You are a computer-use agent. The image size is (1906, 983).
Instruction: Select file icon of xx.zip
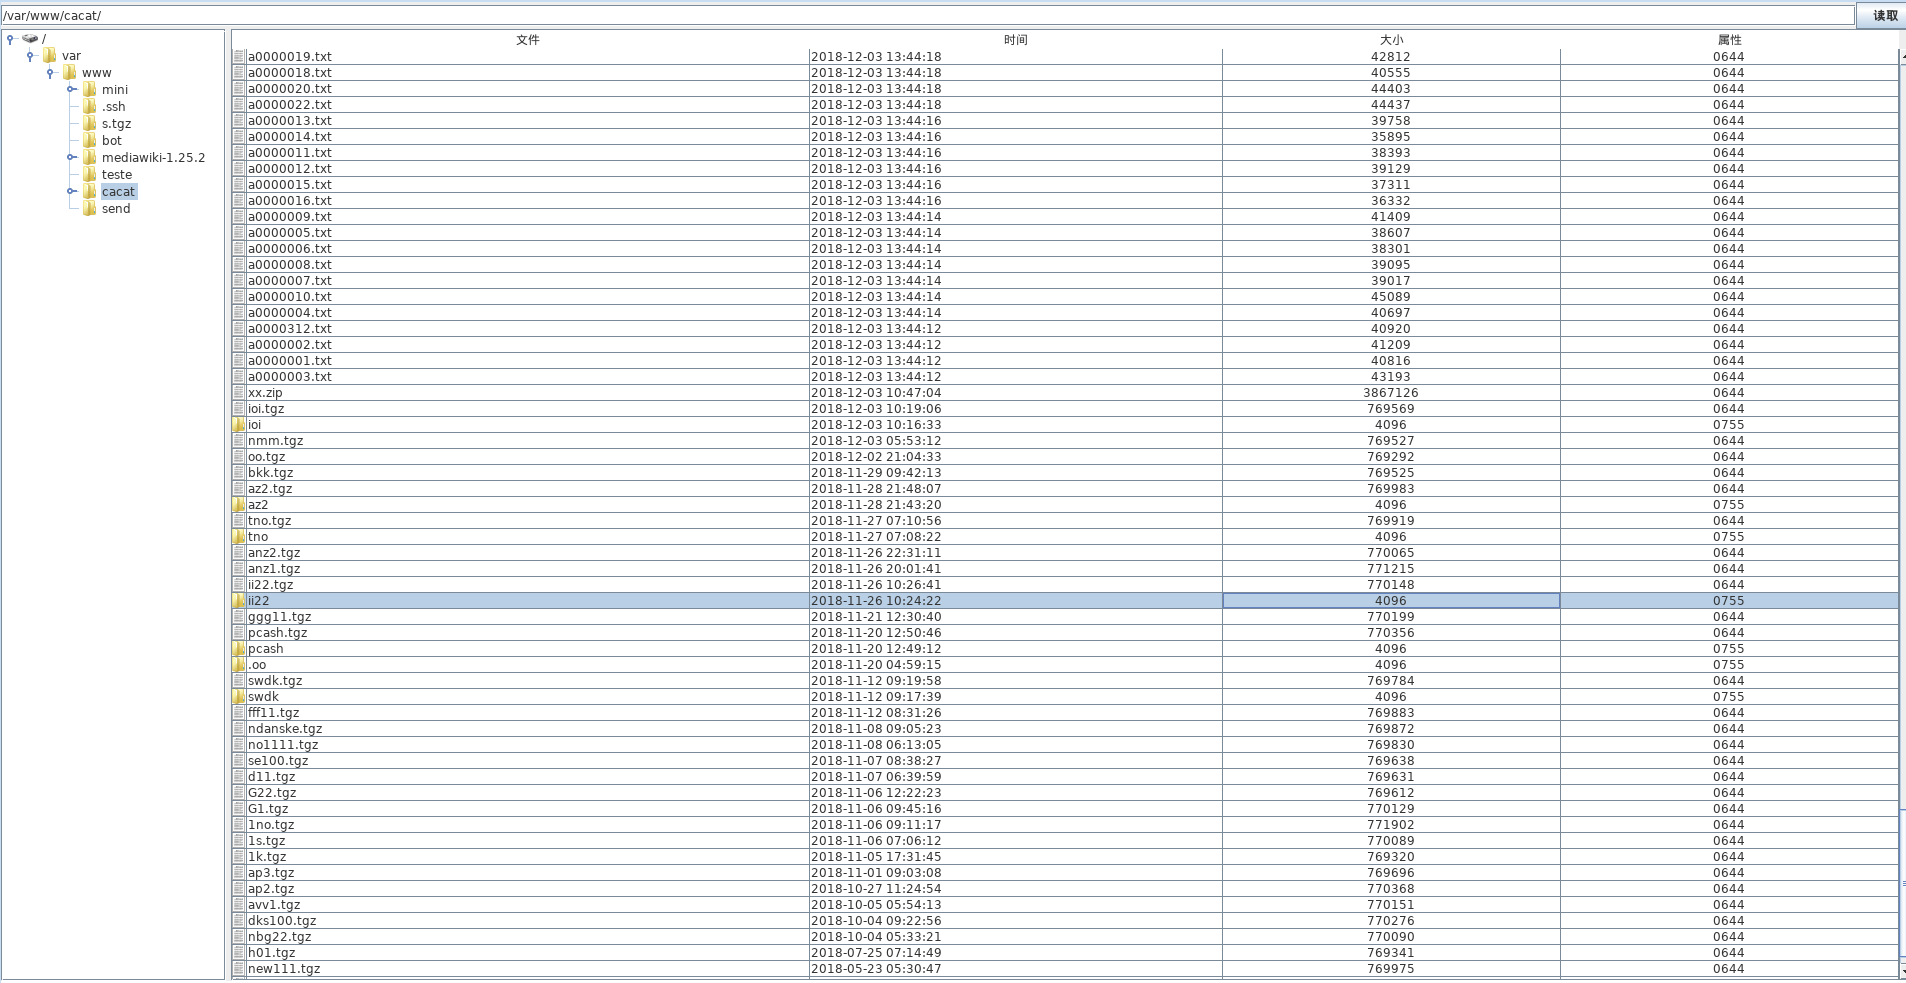tap(239, 393)
